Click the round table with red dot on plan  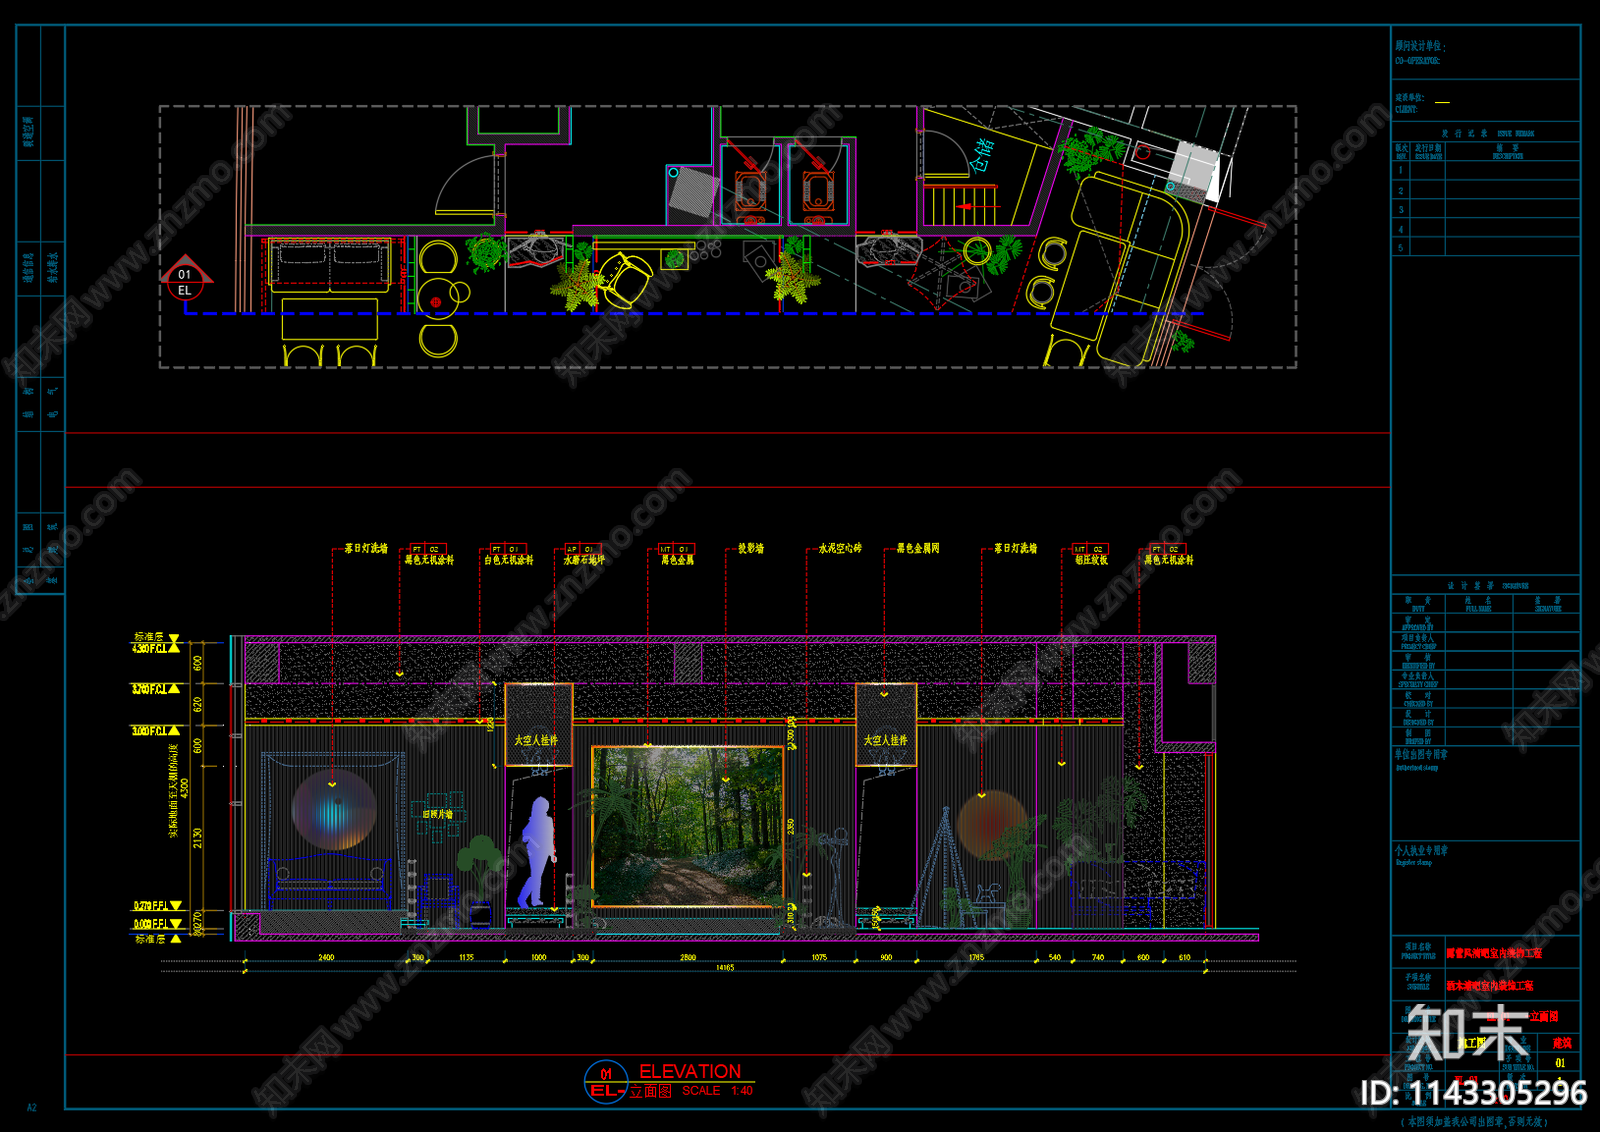tap(436, 299)
